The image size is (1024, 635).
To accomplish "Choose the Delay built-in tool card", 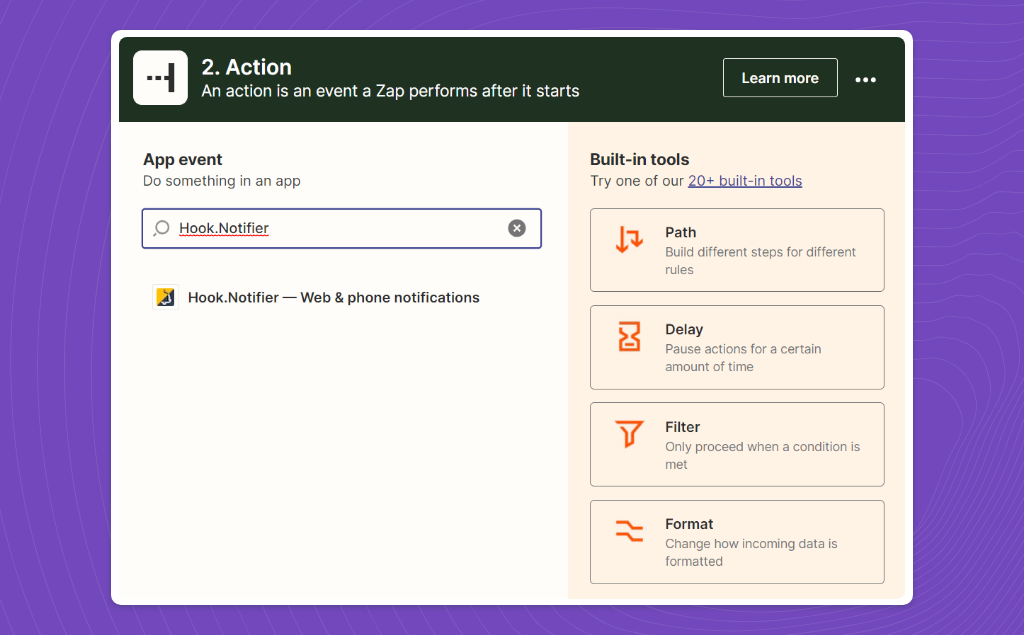I will (737, 348).
